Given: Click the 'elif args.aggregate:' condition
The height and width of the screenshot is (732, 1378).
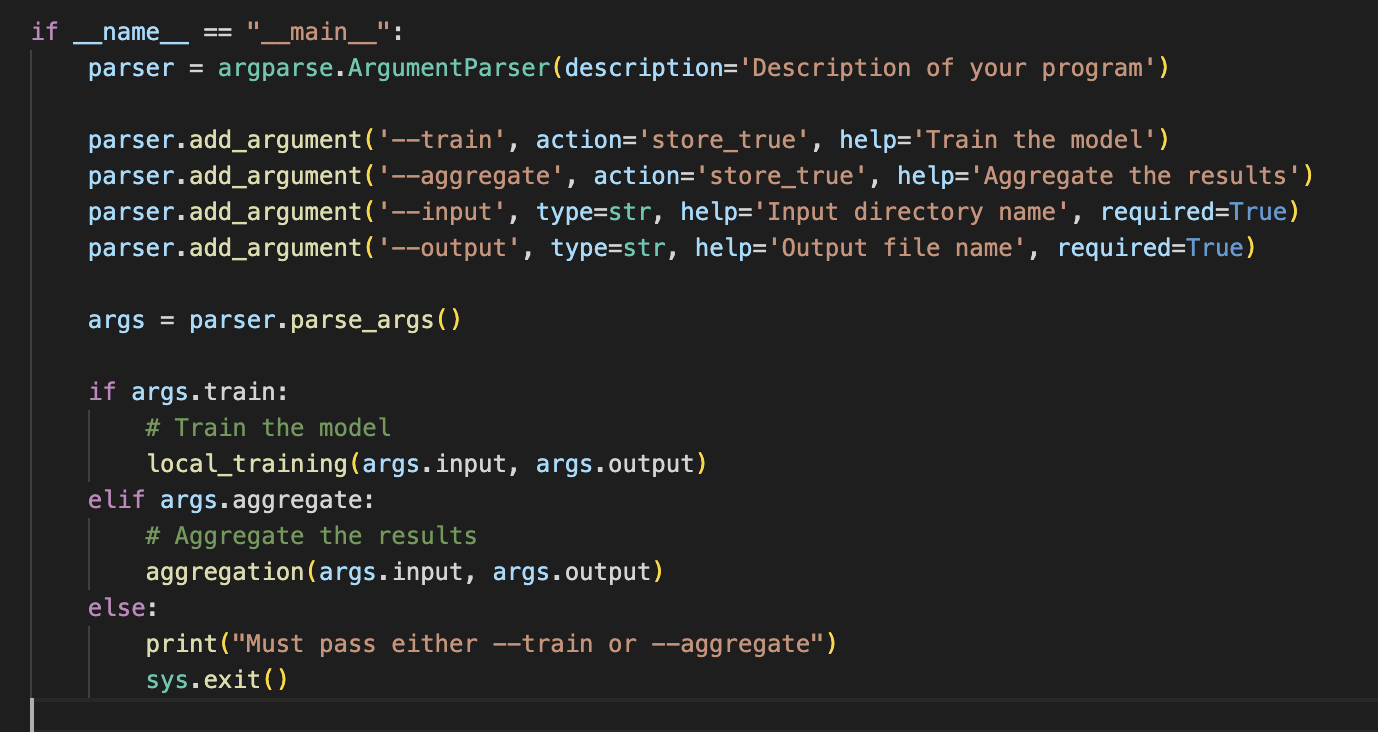Looking at the screenshot, I should pyautogui.click(x=232, y=500).
